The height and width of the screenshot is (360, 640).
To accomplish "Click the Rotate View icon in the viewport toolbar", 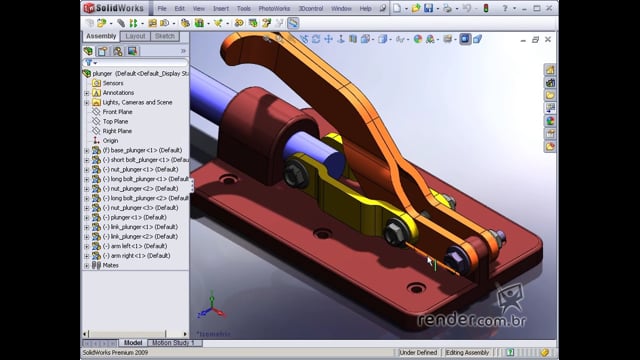I will (x=316, y=39).
